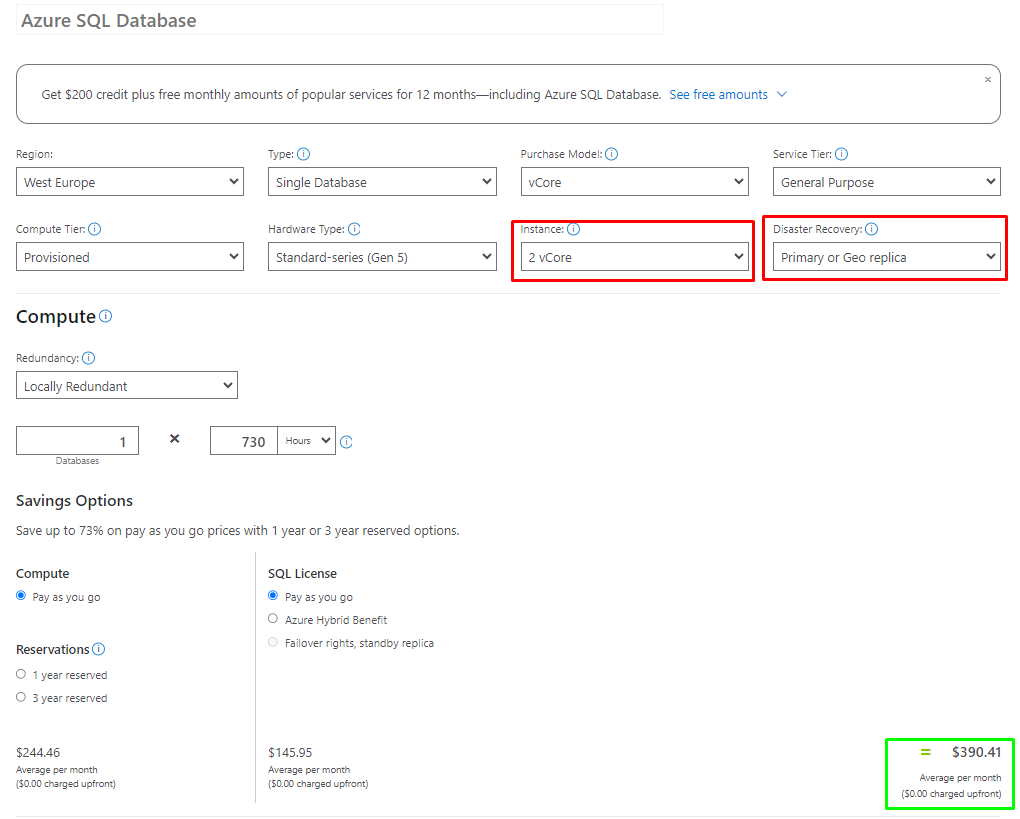Show info tooltip for Compute Tier
1020x819 pixels.
click(94, 229)
